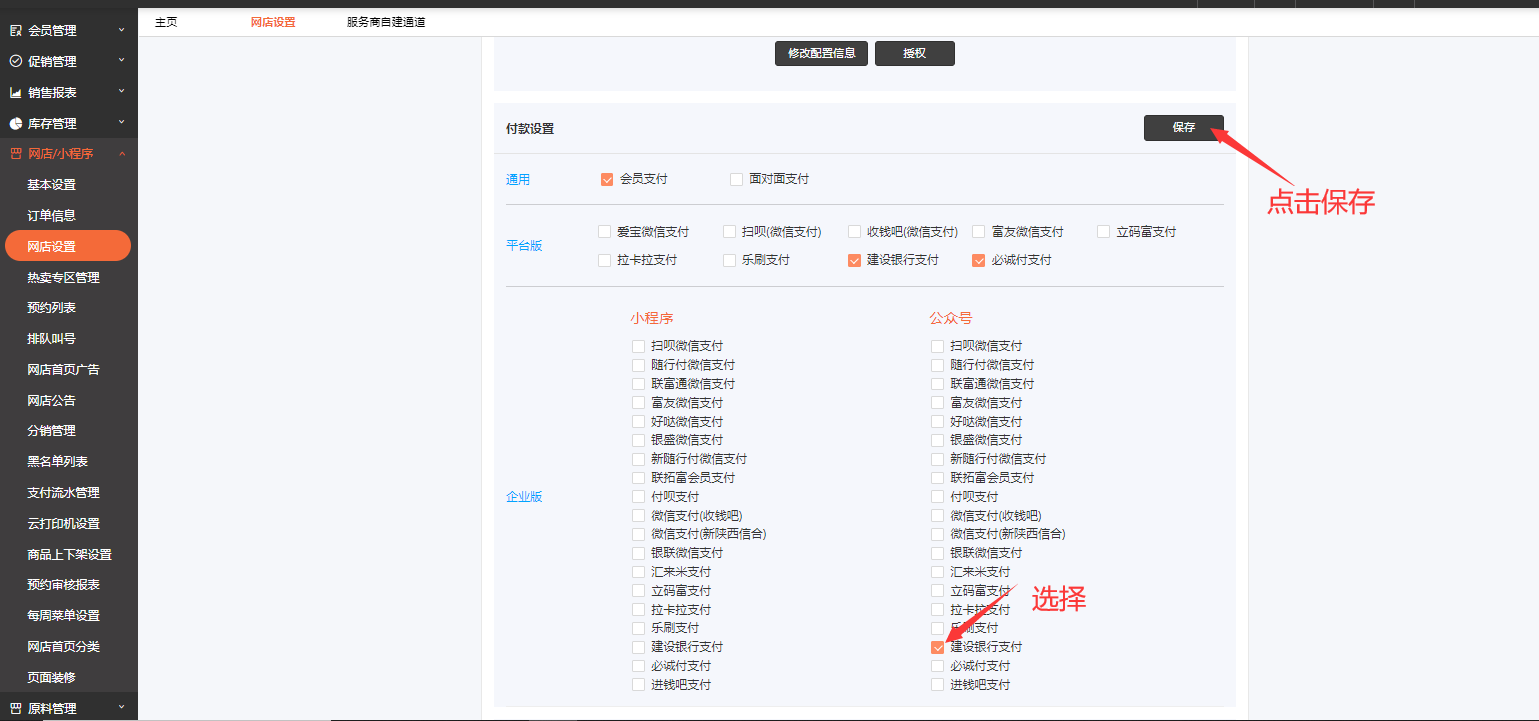Click the 销售报表 bar chart icon

tap(15, 93)
